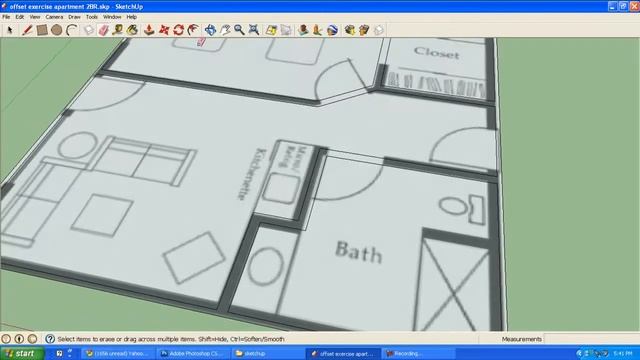640x360 pixels.
Task: Select the Arc tool
Action: (x=72, y=30)
